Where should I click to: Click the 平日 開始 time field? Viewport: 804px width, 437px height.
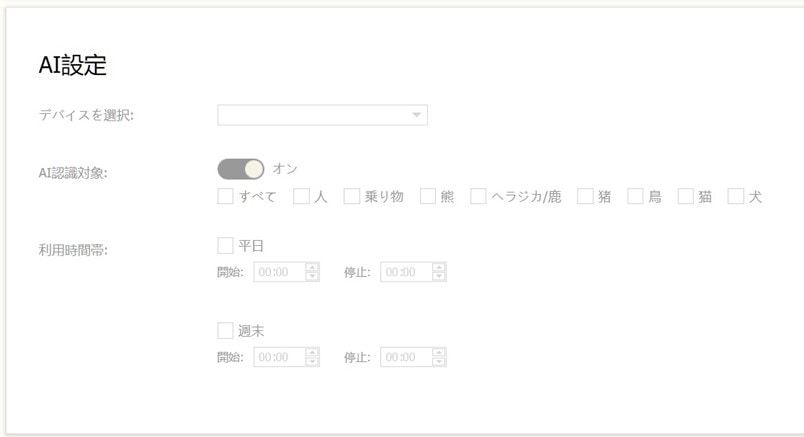tap(279, 272)
